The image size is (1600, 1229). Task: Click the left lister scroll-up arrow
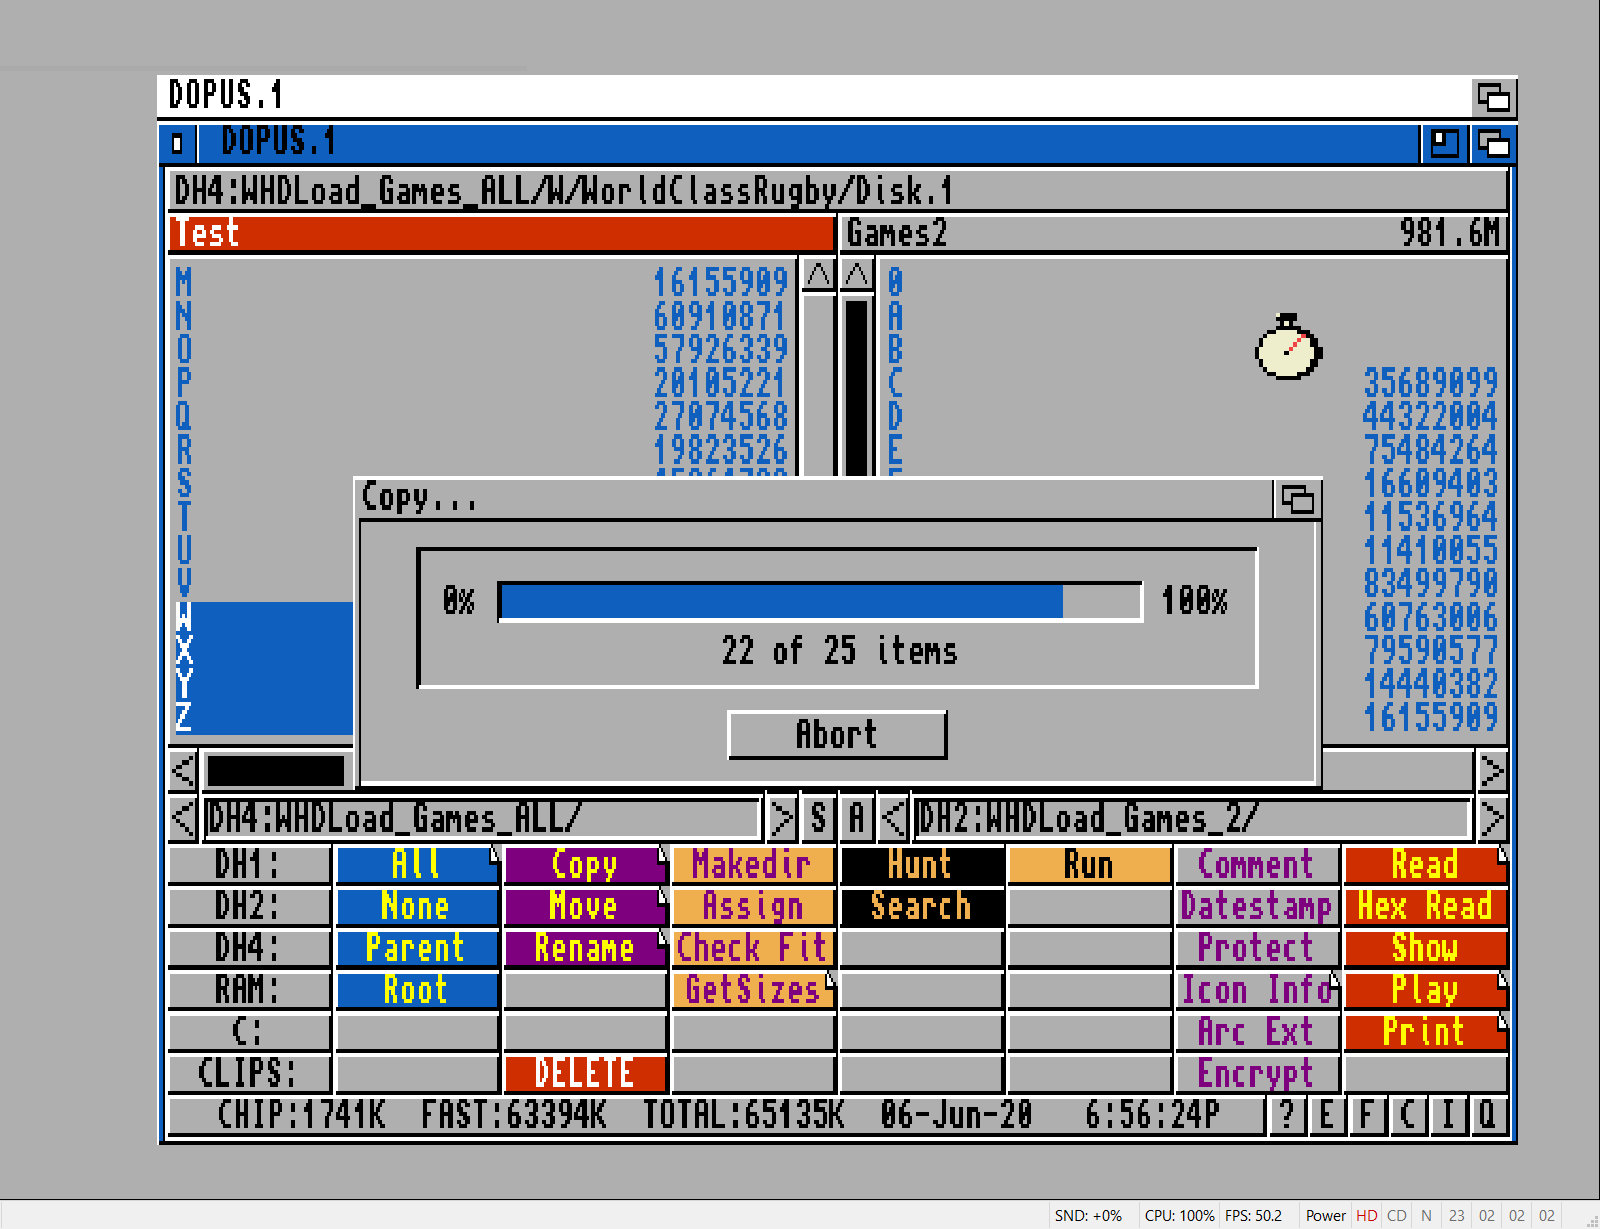pos(818,274)
